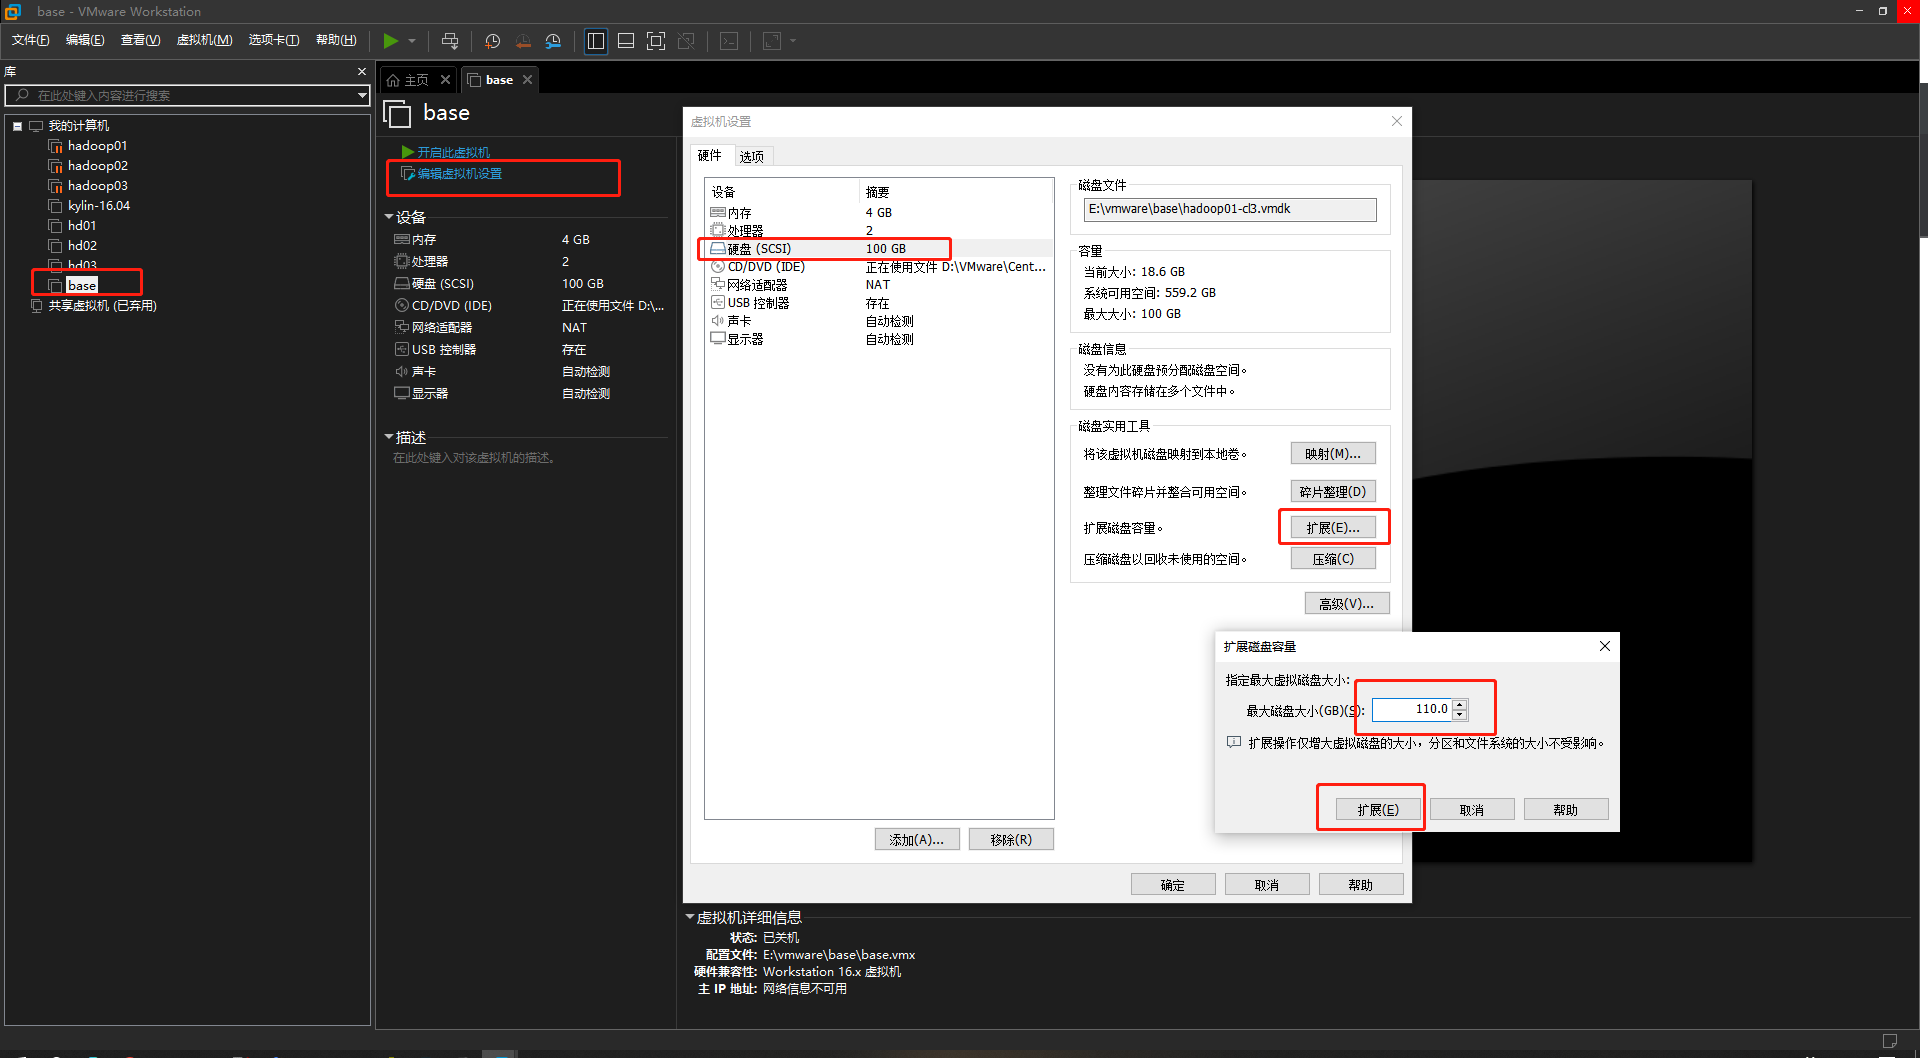Screen dimensions: 1928x1058
Task: Click 帮助 in the expand disk dialog
Action: [1566, 810]
